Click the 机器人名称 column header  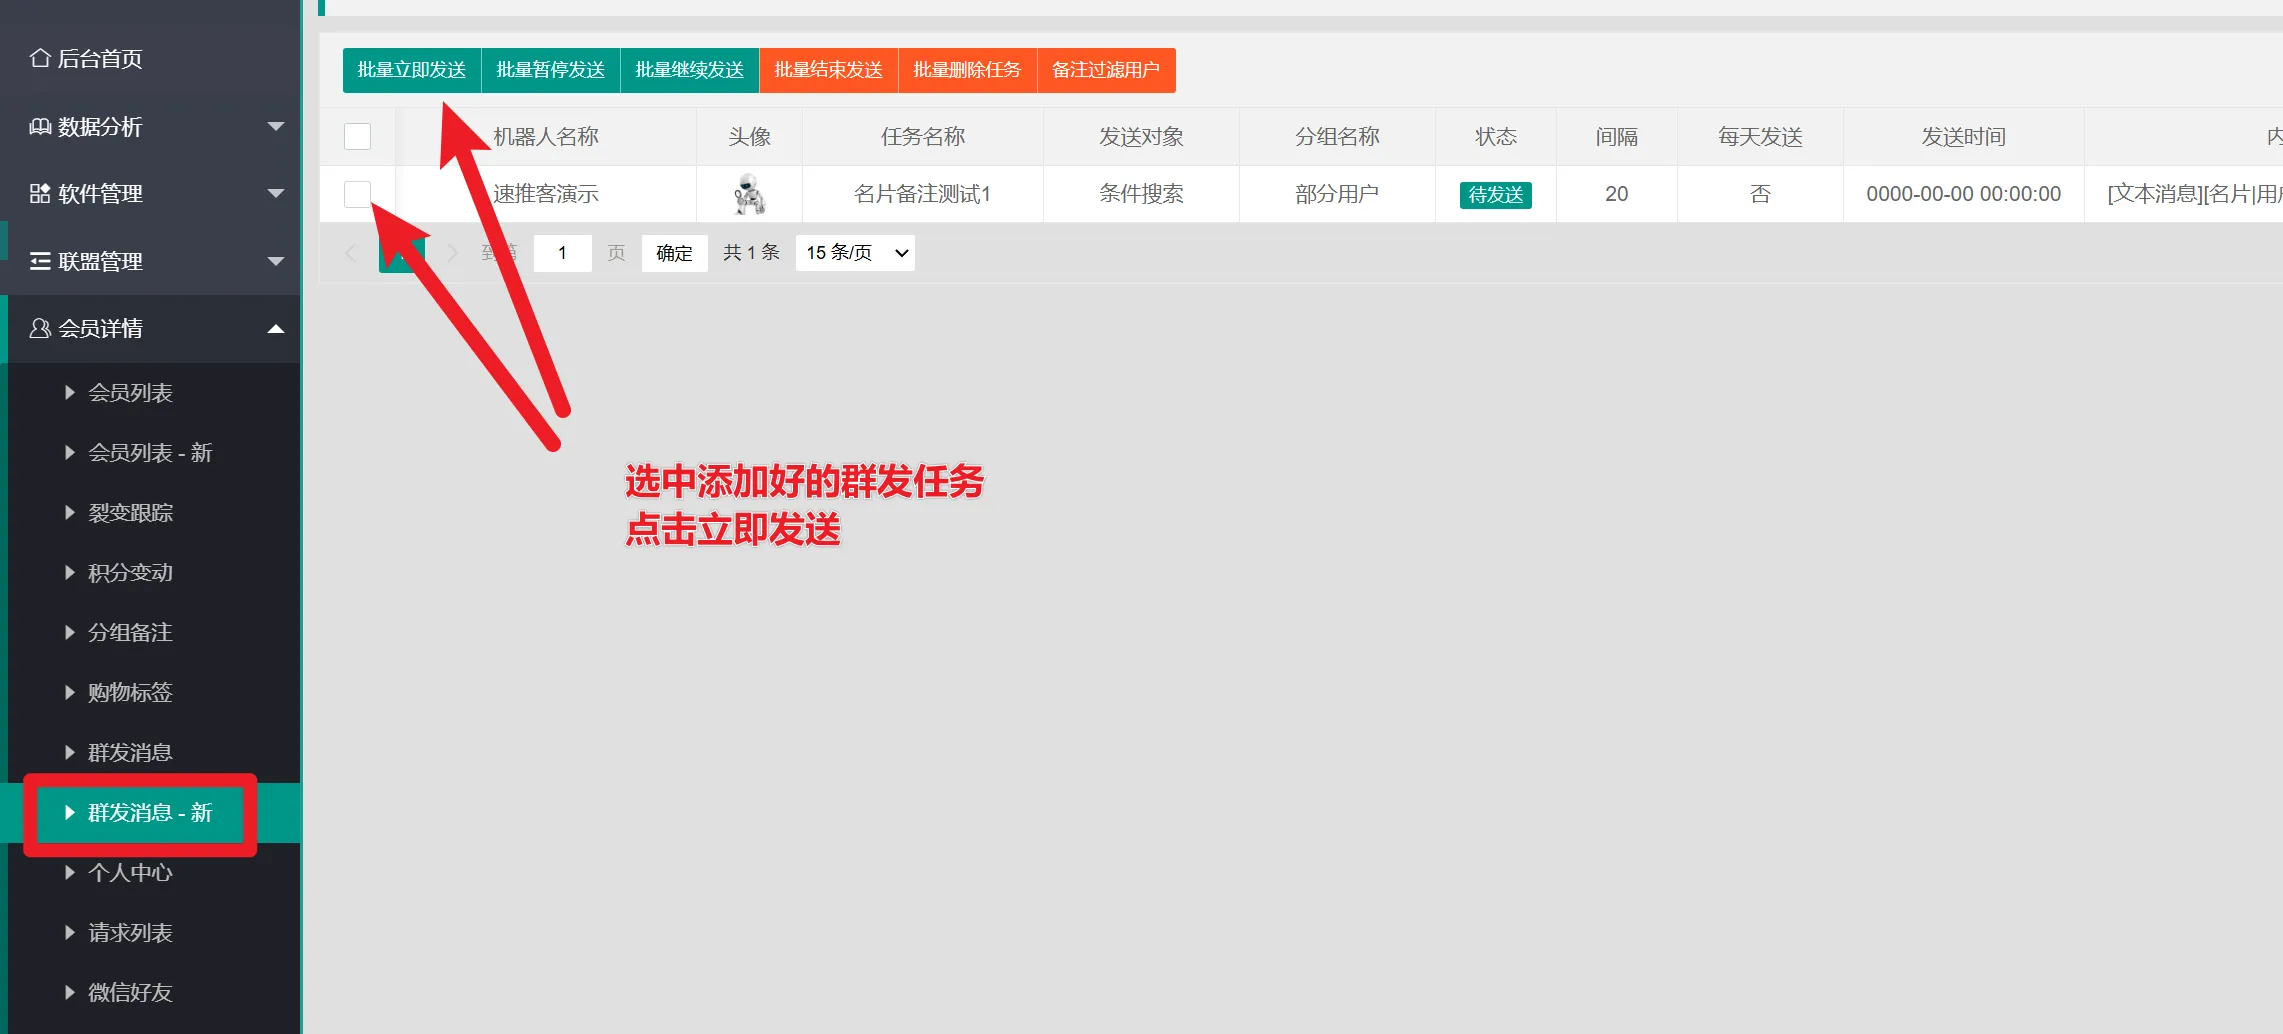pyautogui.click(x=546, y=137)
